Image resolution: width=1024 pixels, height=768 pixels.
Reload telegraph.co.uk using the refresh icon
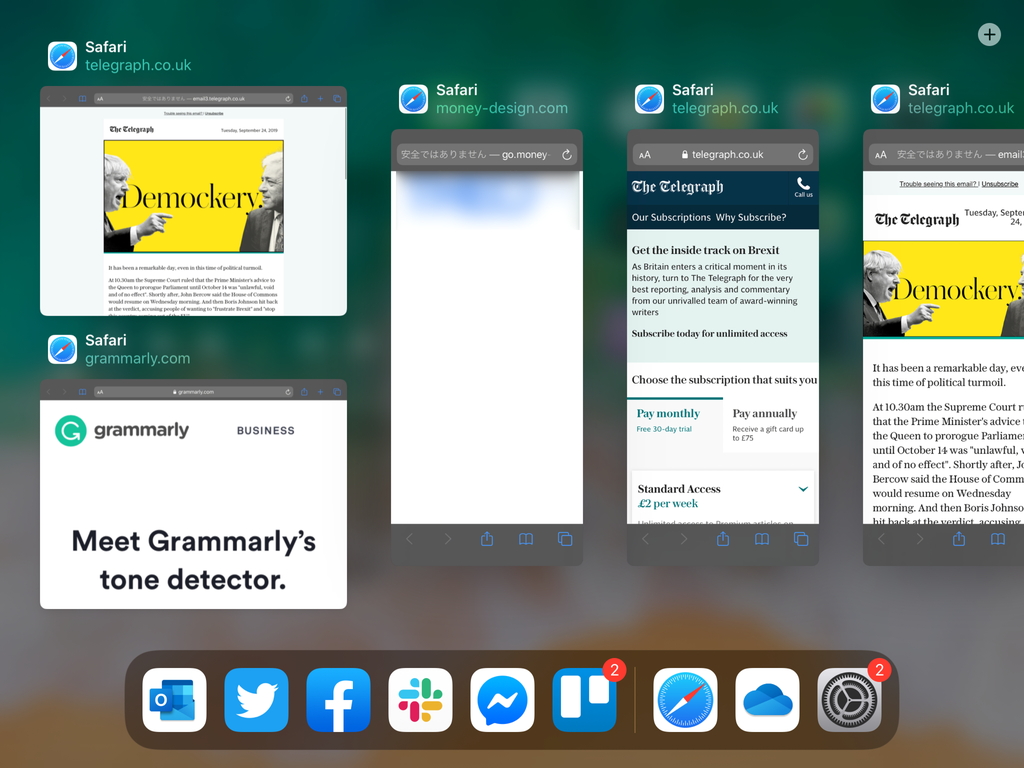tap(801, 154)
